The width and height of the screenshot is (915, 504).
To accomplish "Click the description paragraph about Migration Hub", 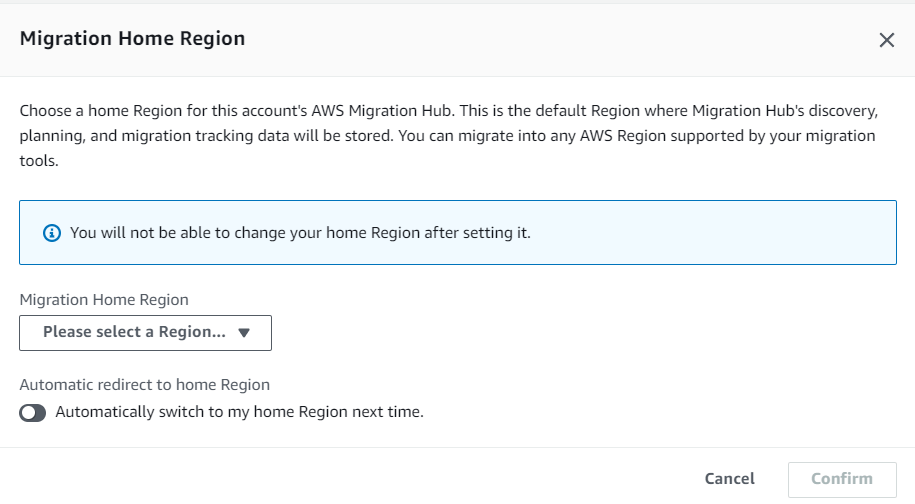I will (448, 135).
